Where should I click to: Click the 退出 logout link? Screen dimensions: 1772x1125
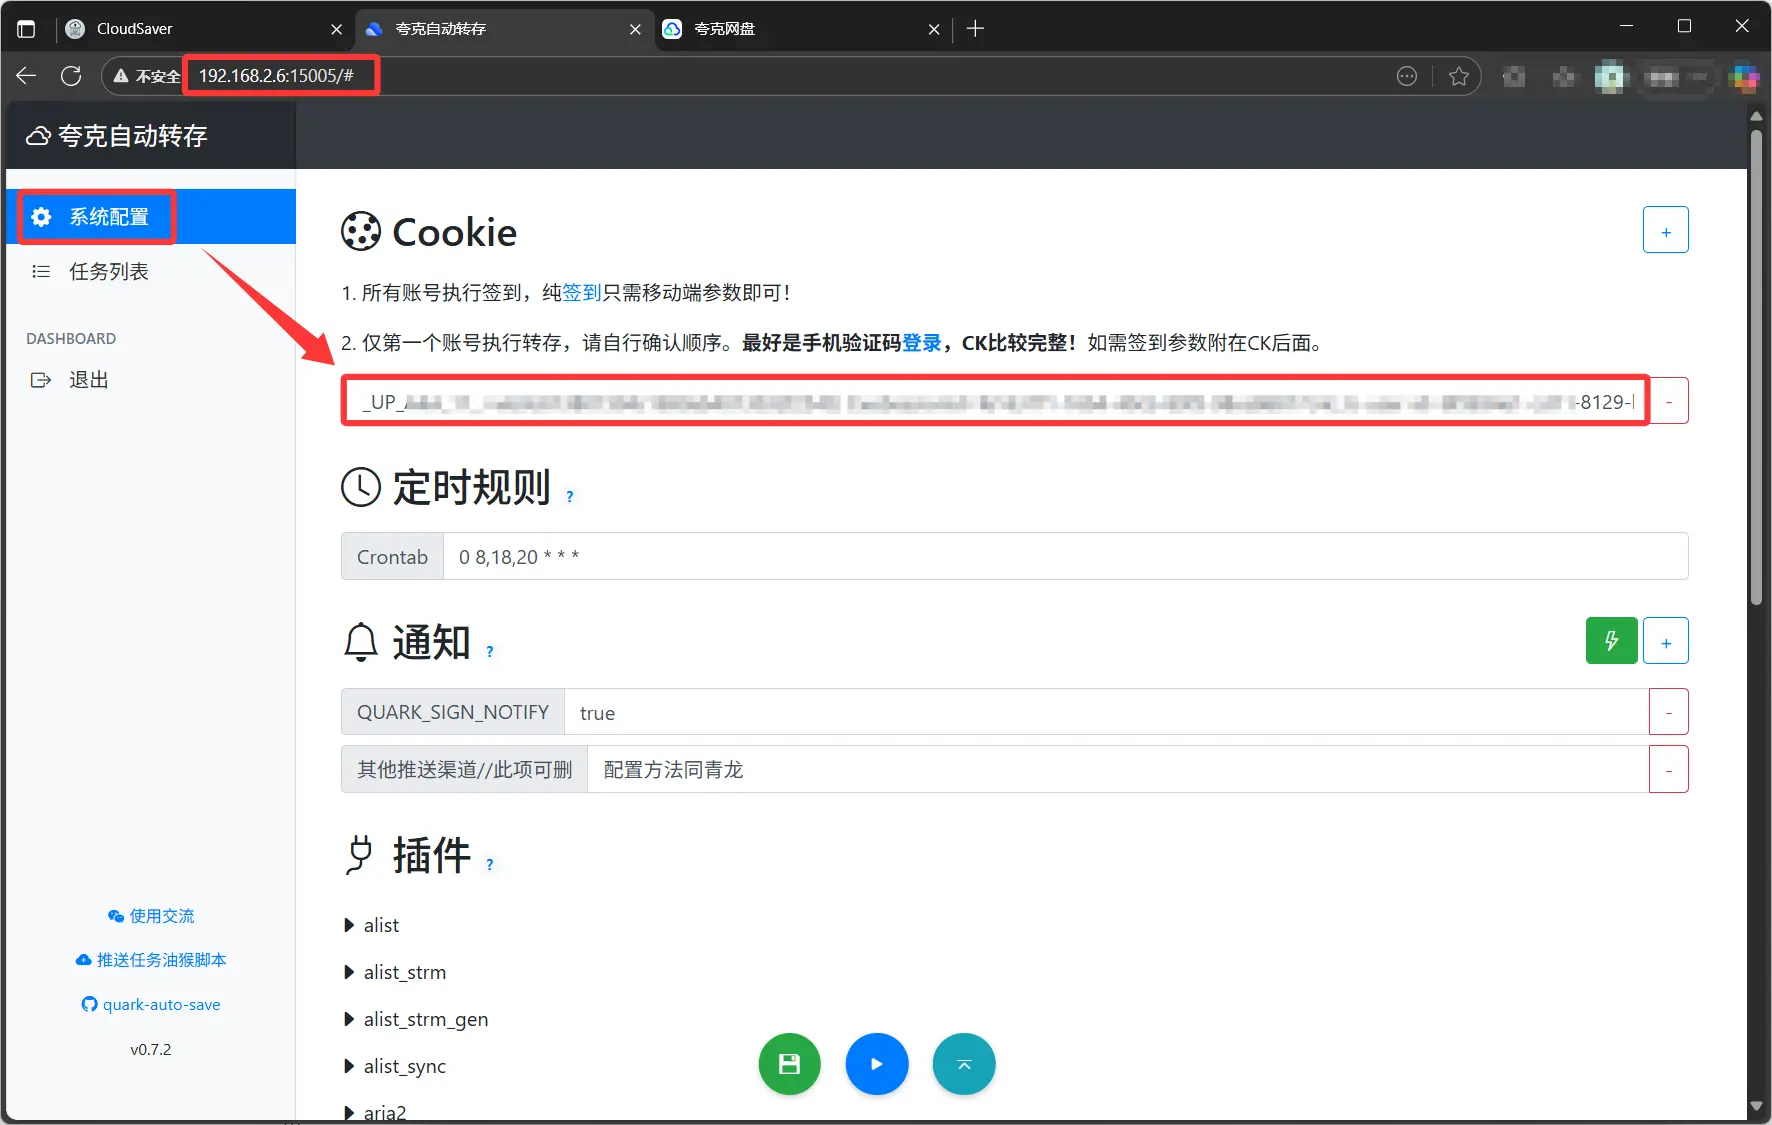point(88,380)
